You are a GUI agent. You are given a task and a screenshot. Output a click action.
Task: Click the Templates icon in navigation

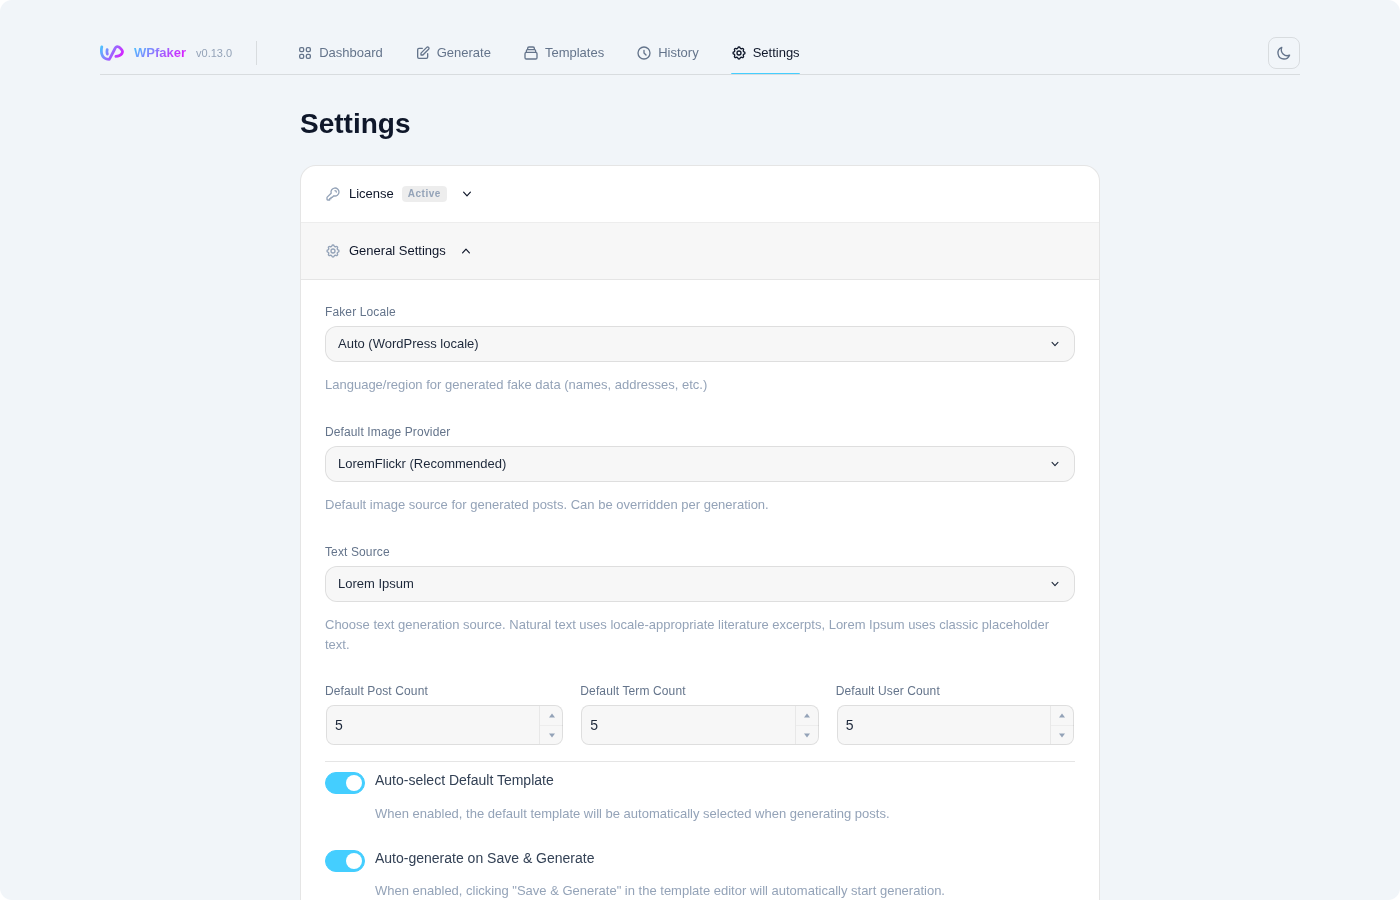(x=530, y=53)
